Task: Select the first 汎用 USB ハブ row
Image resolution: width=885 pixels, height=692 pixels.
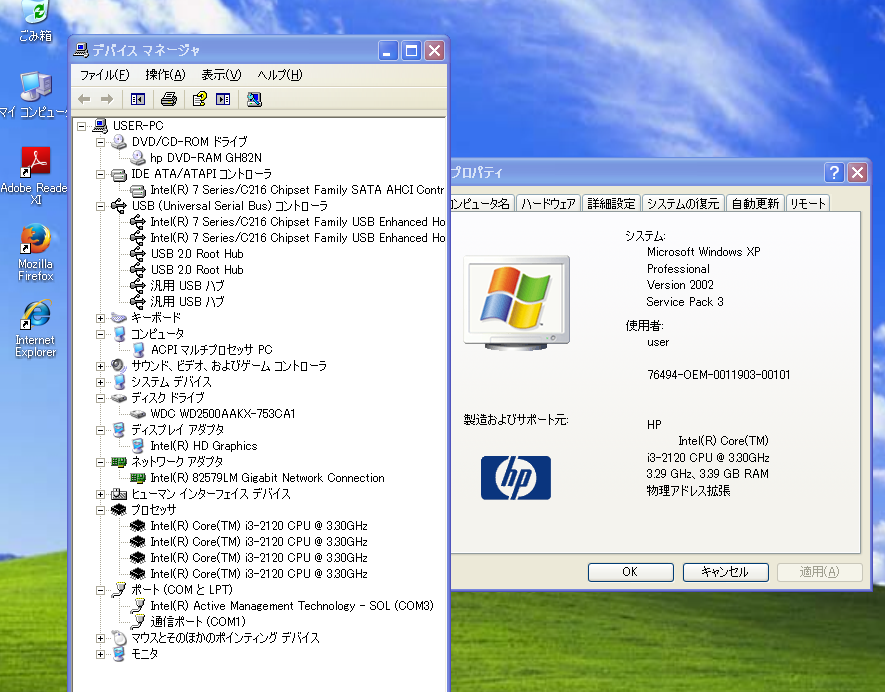Action: coord(187,286)
